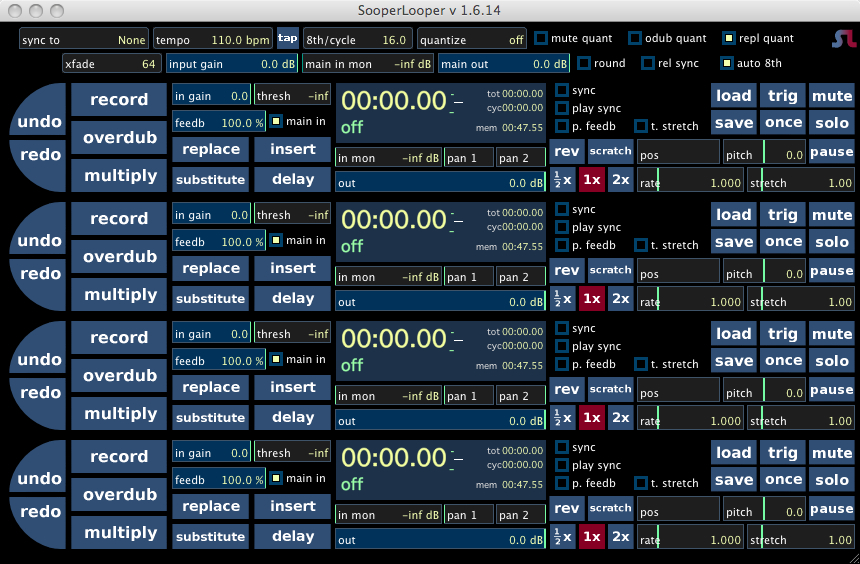Screen dimensions: 860x564
Task: Click the third loop's 2x rate button
Action: (x=621, y=418)
